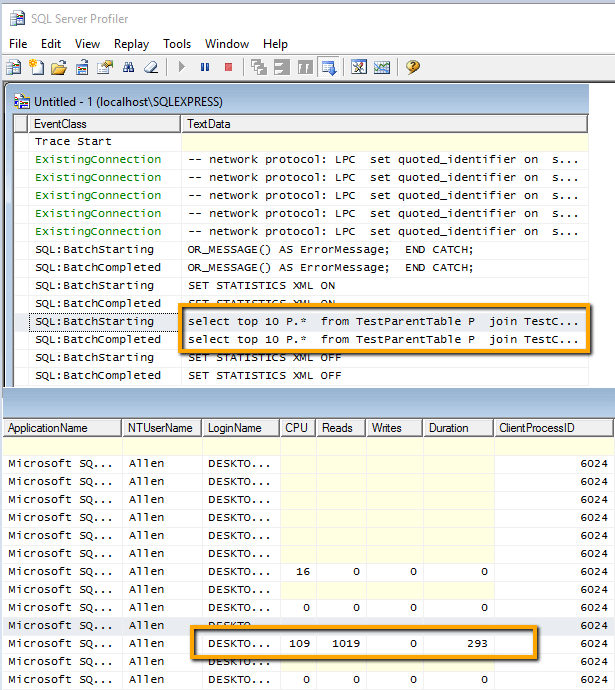Click the SQL Server Profiler title icon
The image size is (615, 690).
point(18,18)
